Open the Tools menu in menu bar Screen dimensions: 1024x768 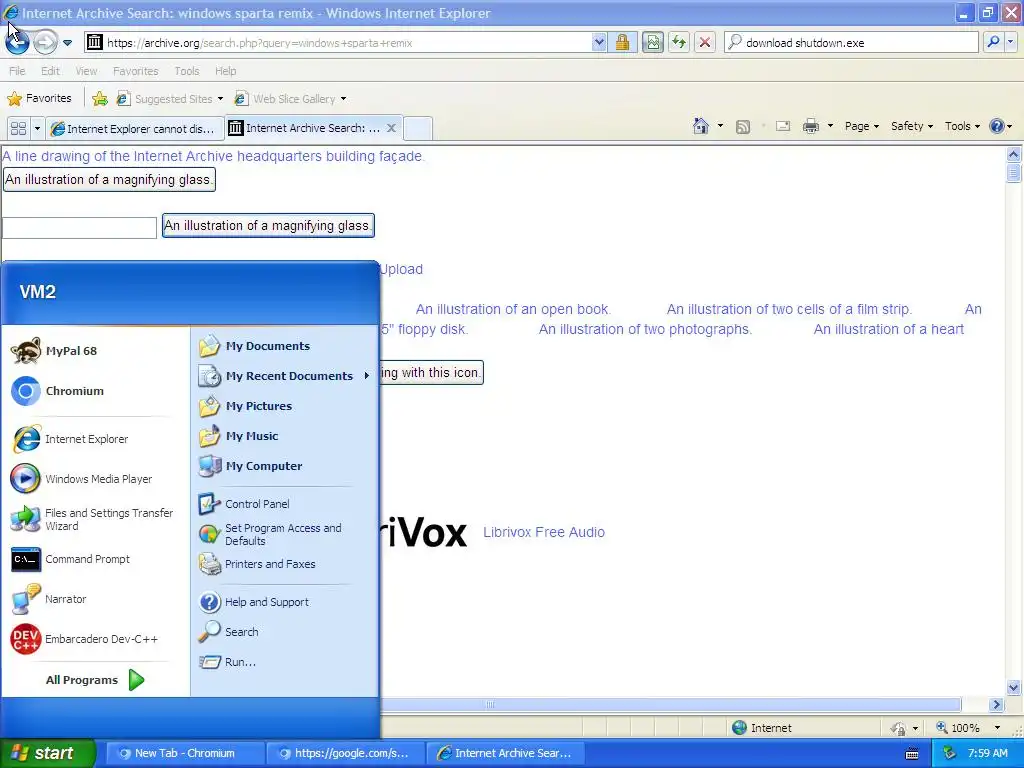(x=186, y=71)
